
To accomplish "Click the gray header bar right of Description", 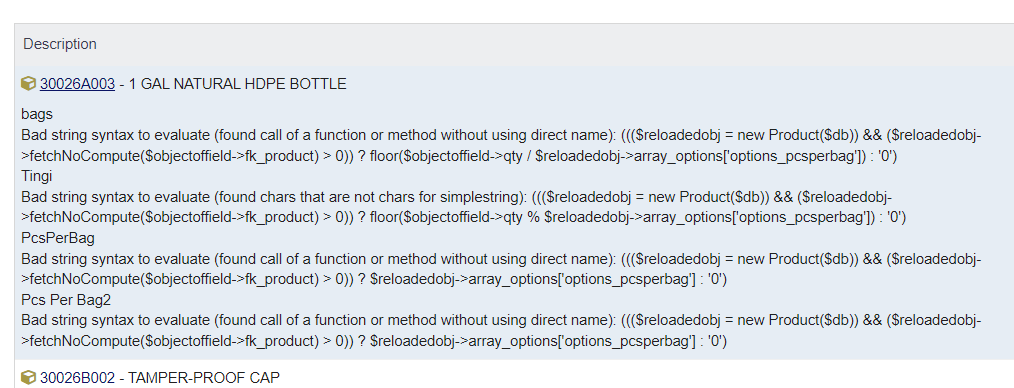I will (x=556, y=44).
